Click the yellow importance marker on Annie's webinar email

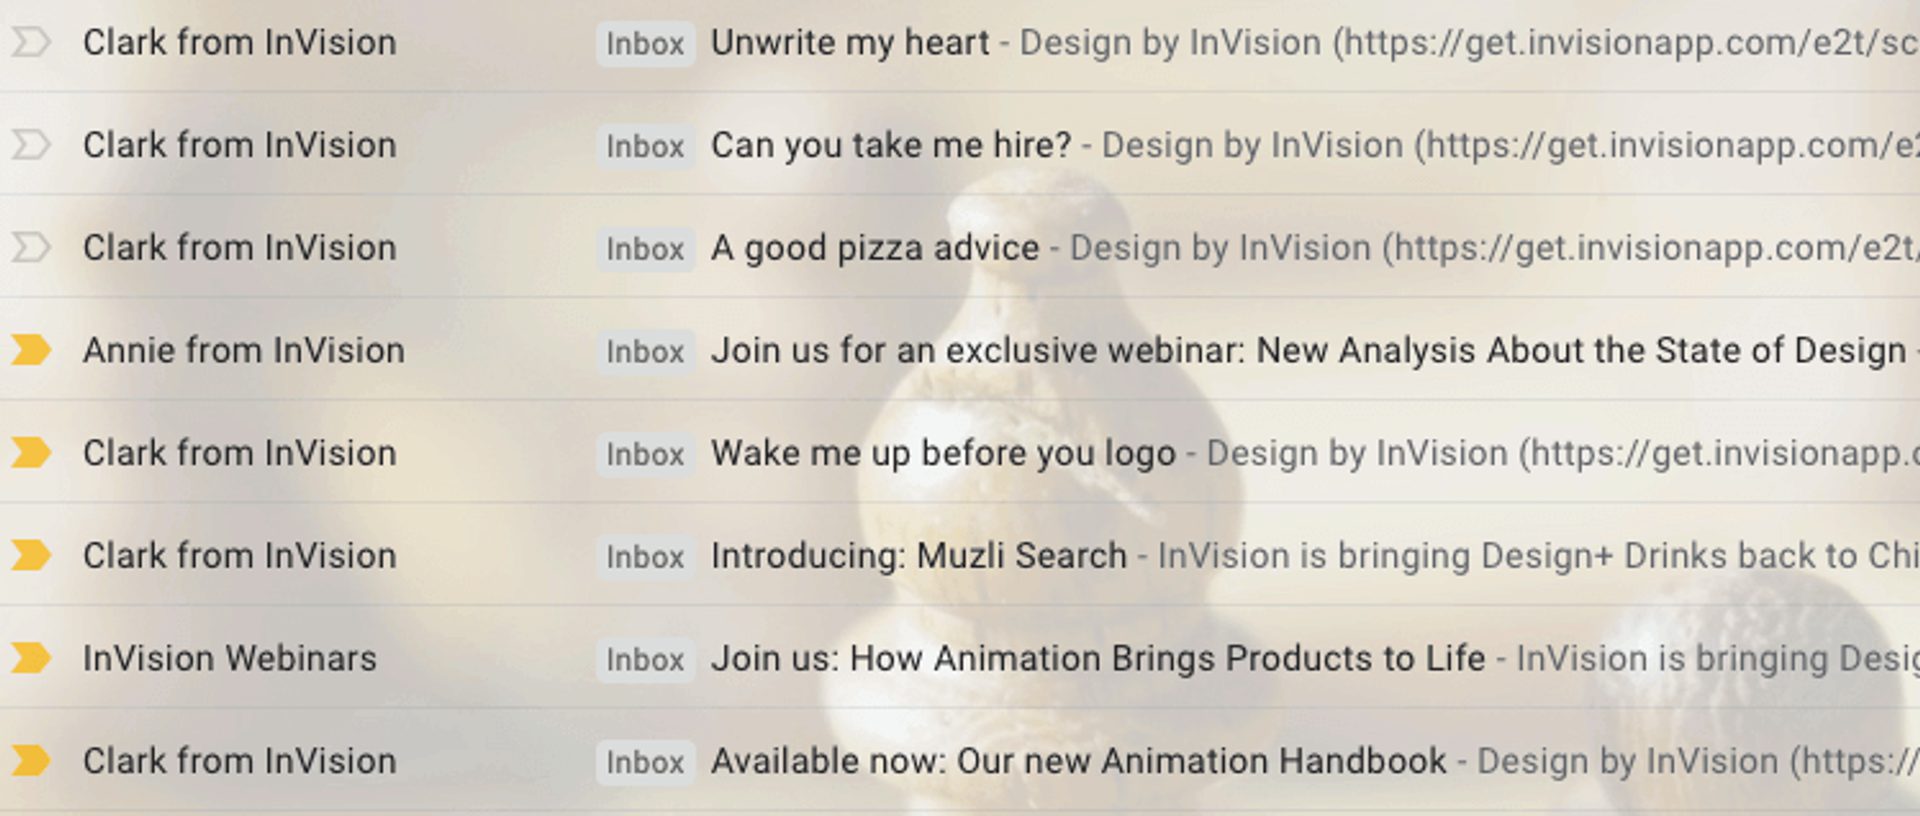click(x=30, y=351)
